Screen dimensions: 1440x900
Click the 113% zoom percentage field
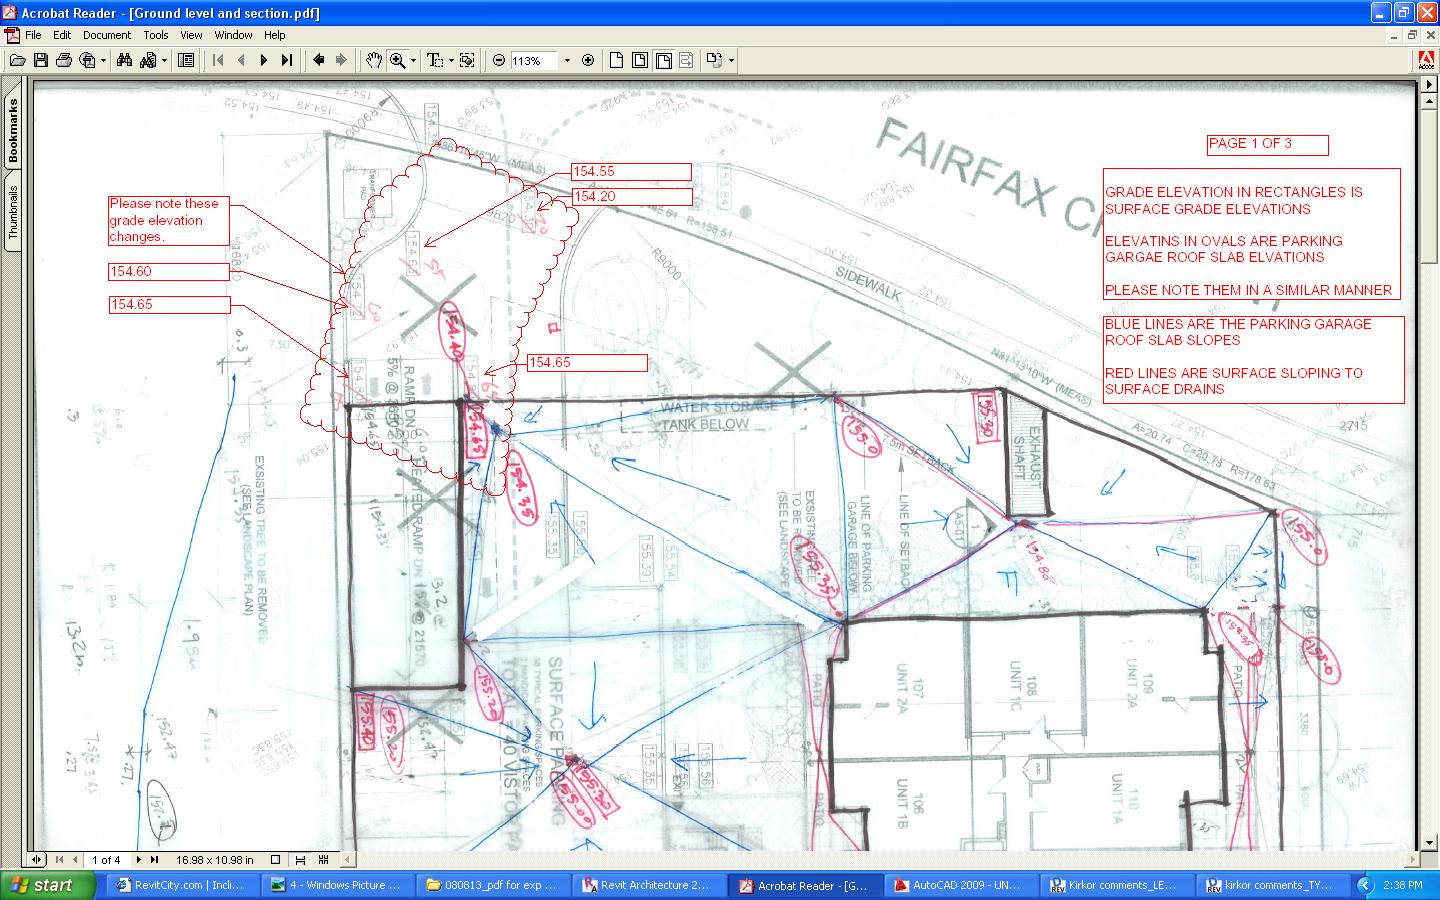535,61
